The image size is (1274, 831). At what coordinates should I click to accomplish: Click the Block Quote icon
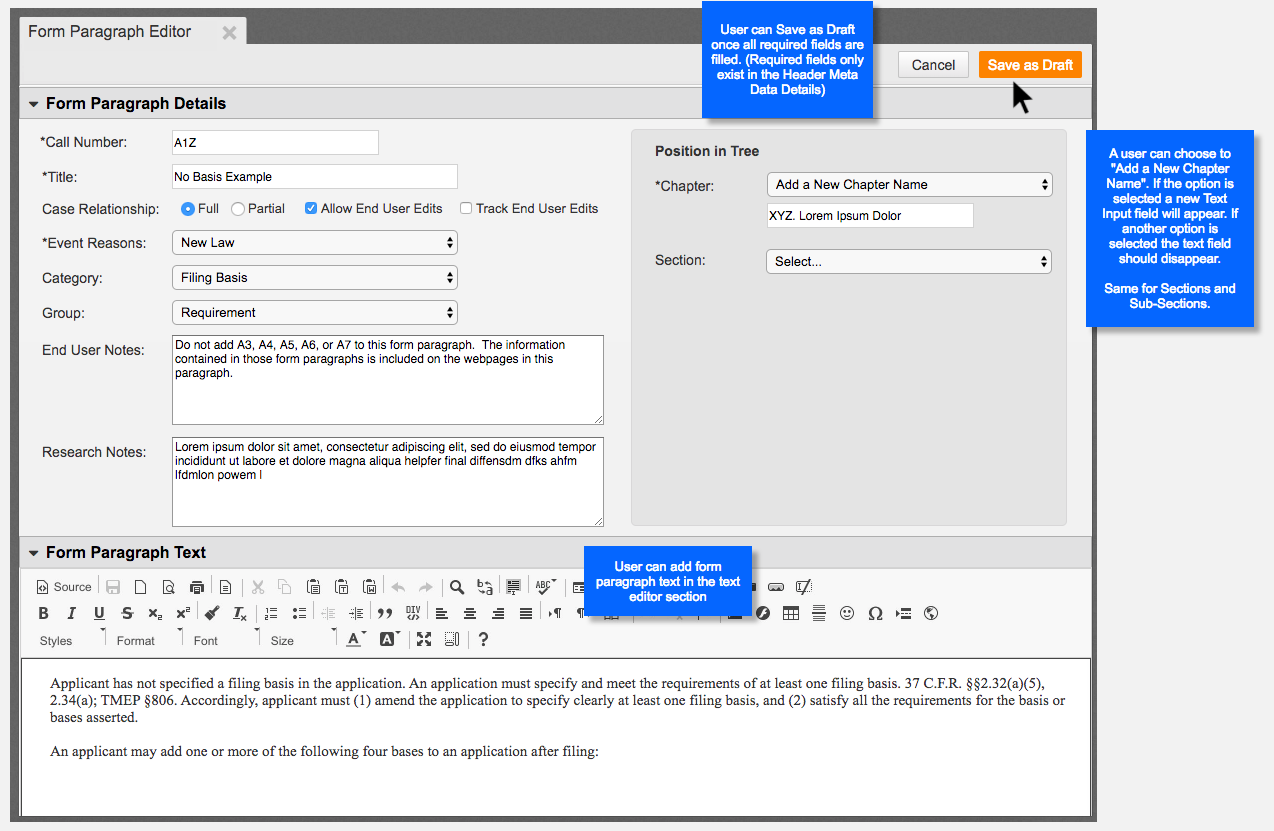click(384, 613)
